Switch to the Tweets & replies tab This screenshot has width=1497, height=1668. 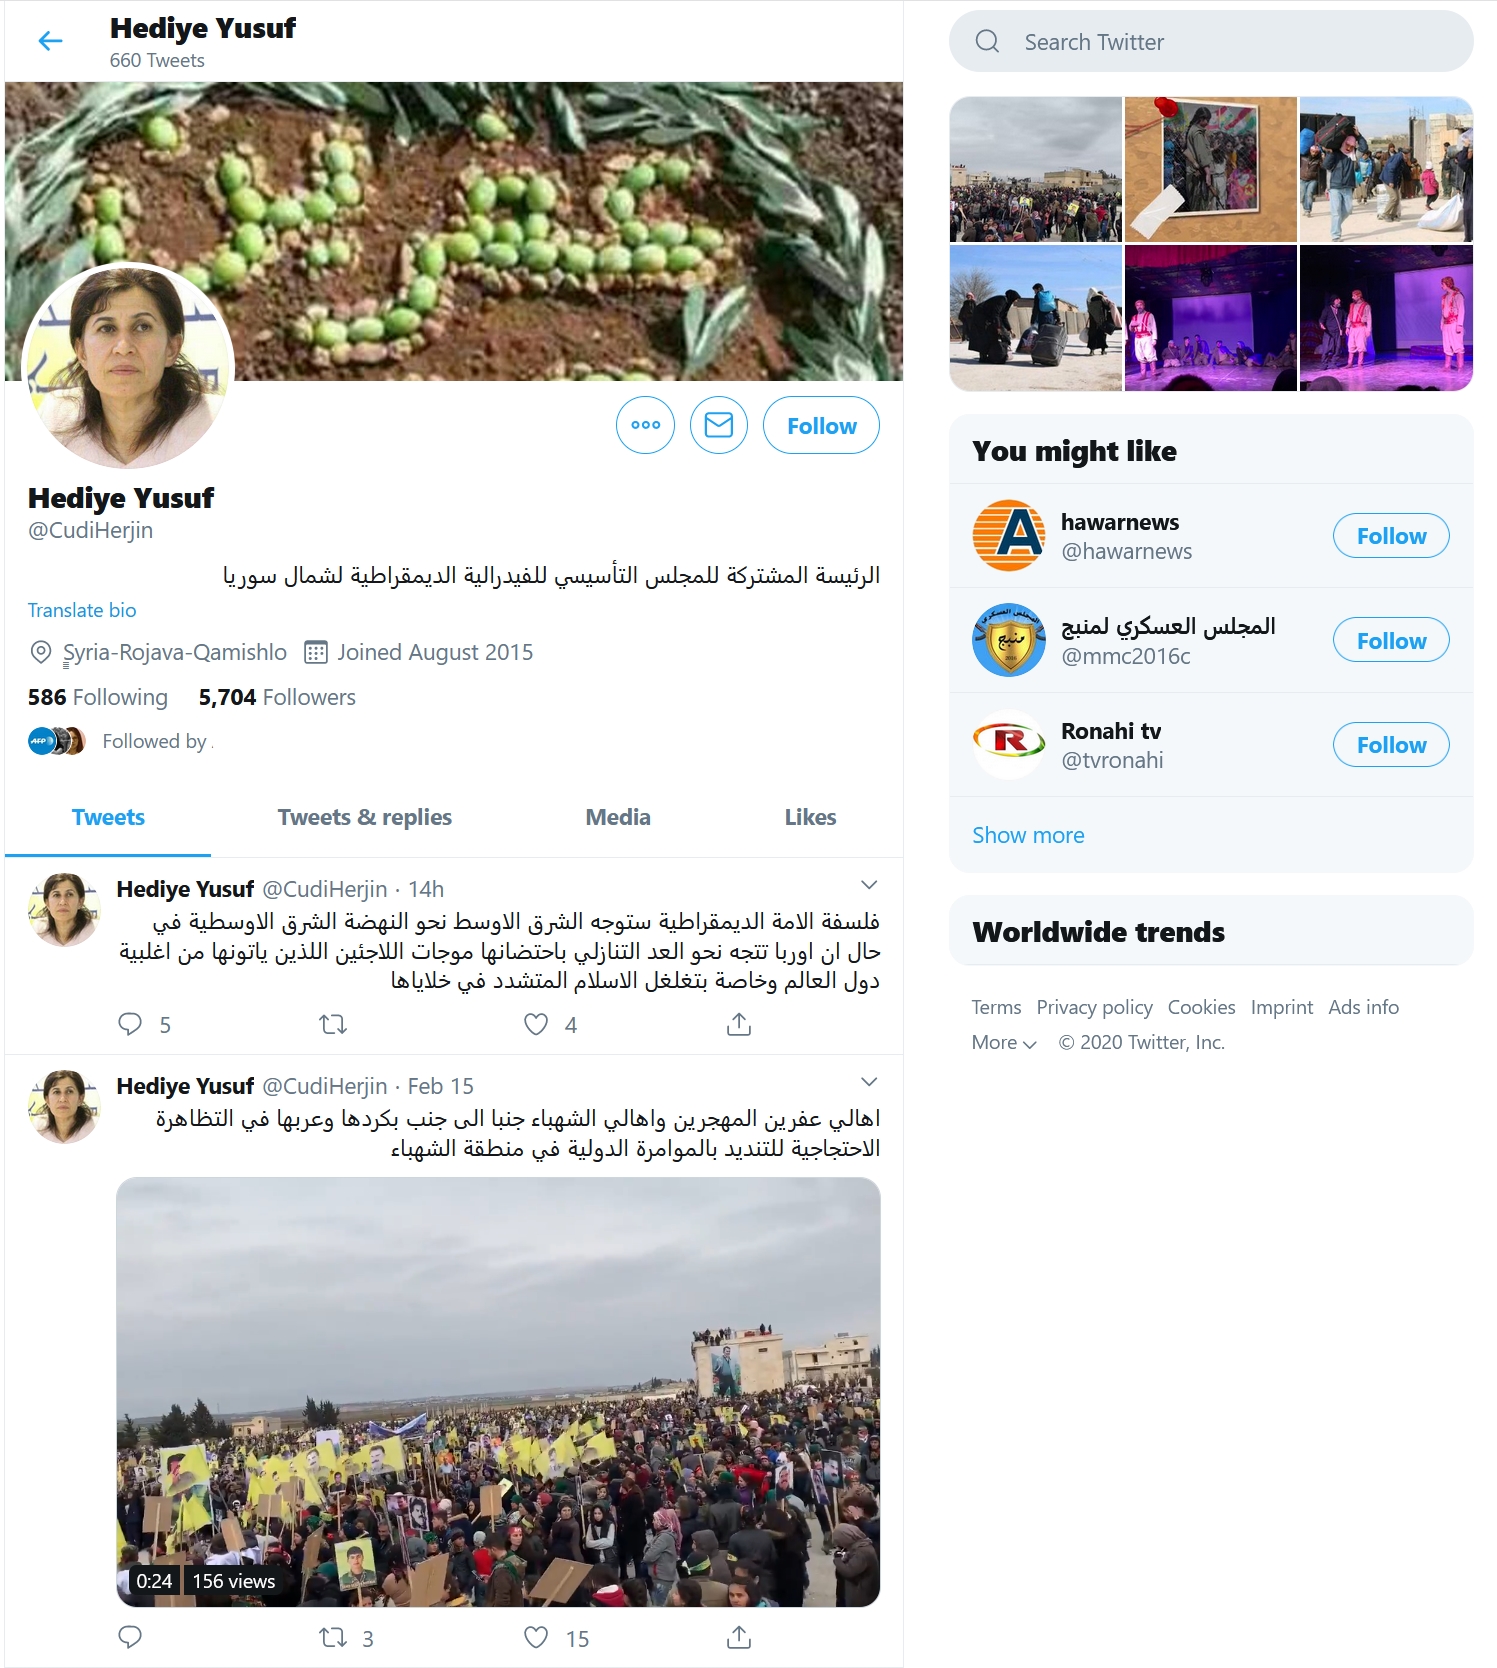point(365,817)
